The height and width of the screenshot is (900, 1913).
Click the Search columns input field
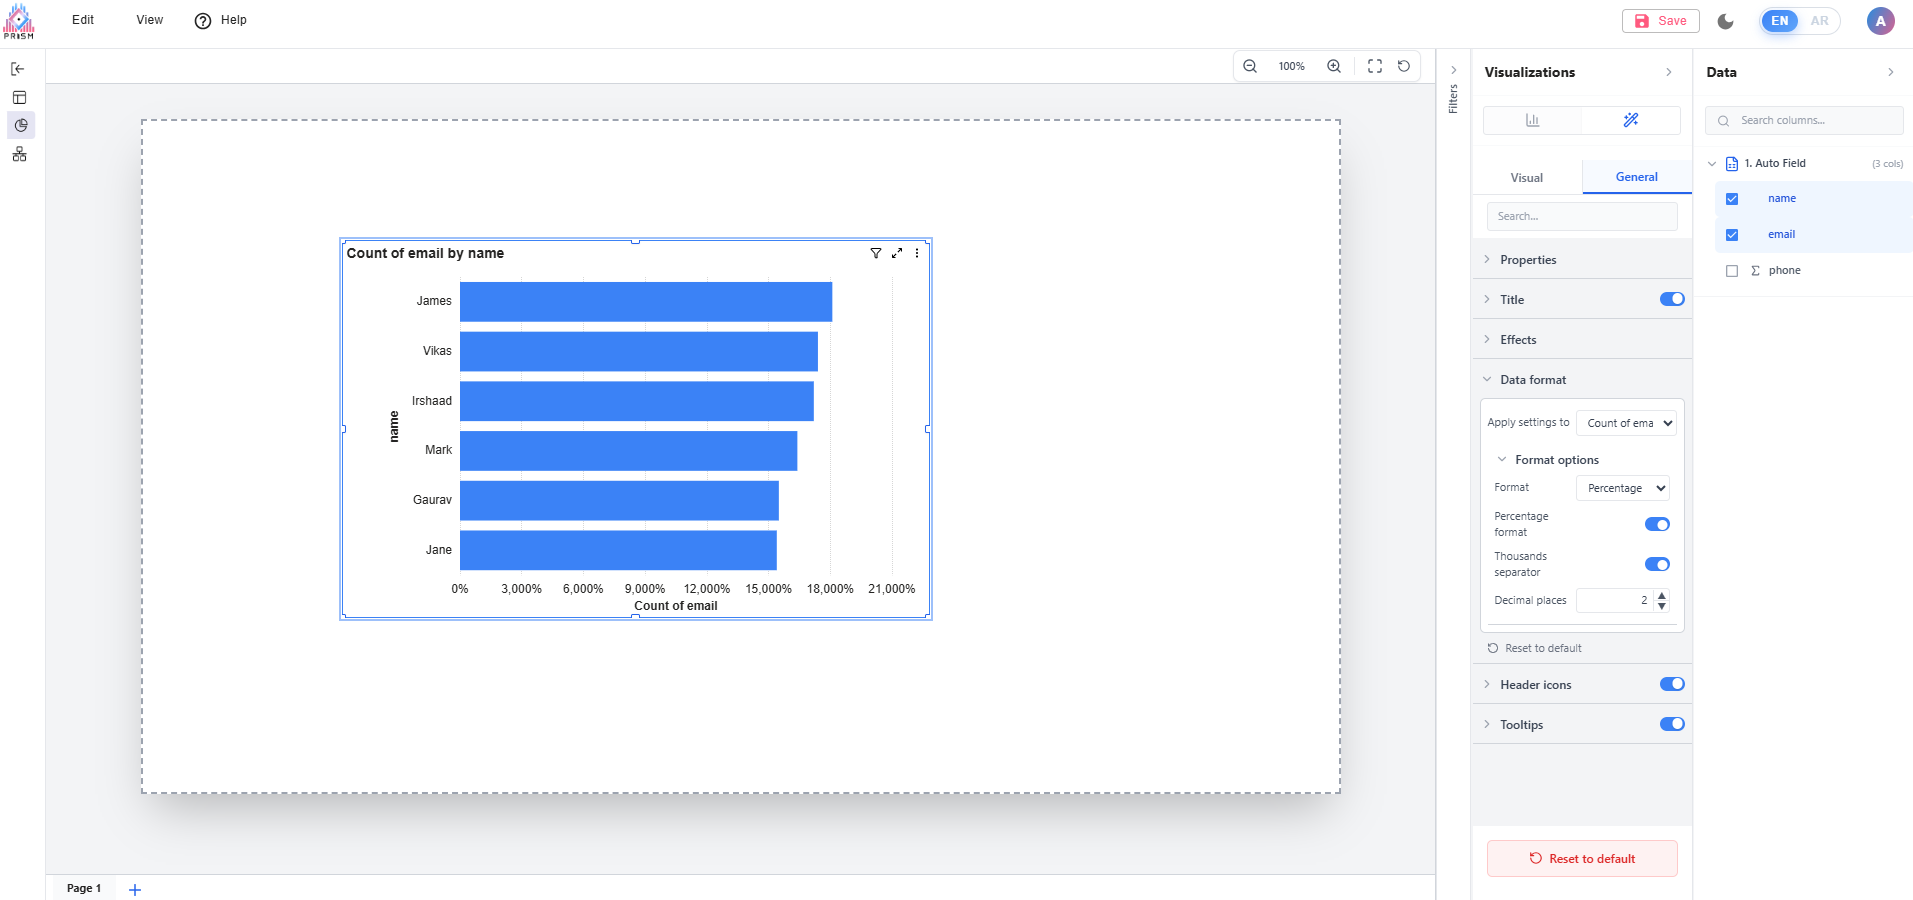pyautogui.click(x=1810, y=120)
